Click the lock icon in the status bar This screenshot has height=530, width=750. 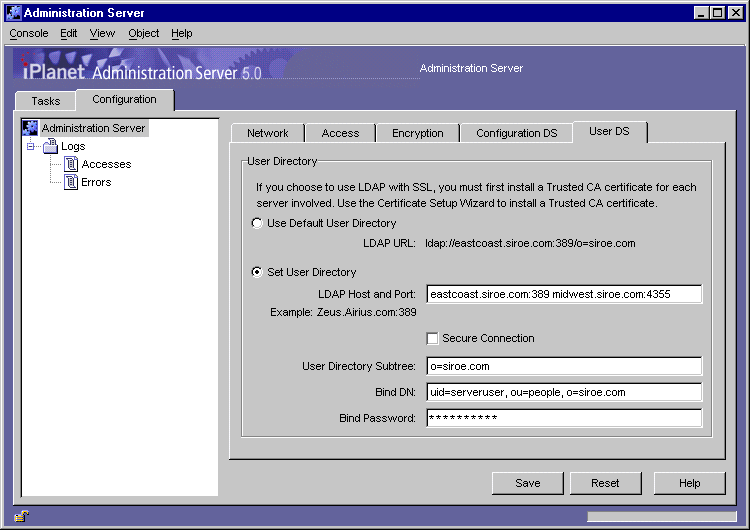22,516
